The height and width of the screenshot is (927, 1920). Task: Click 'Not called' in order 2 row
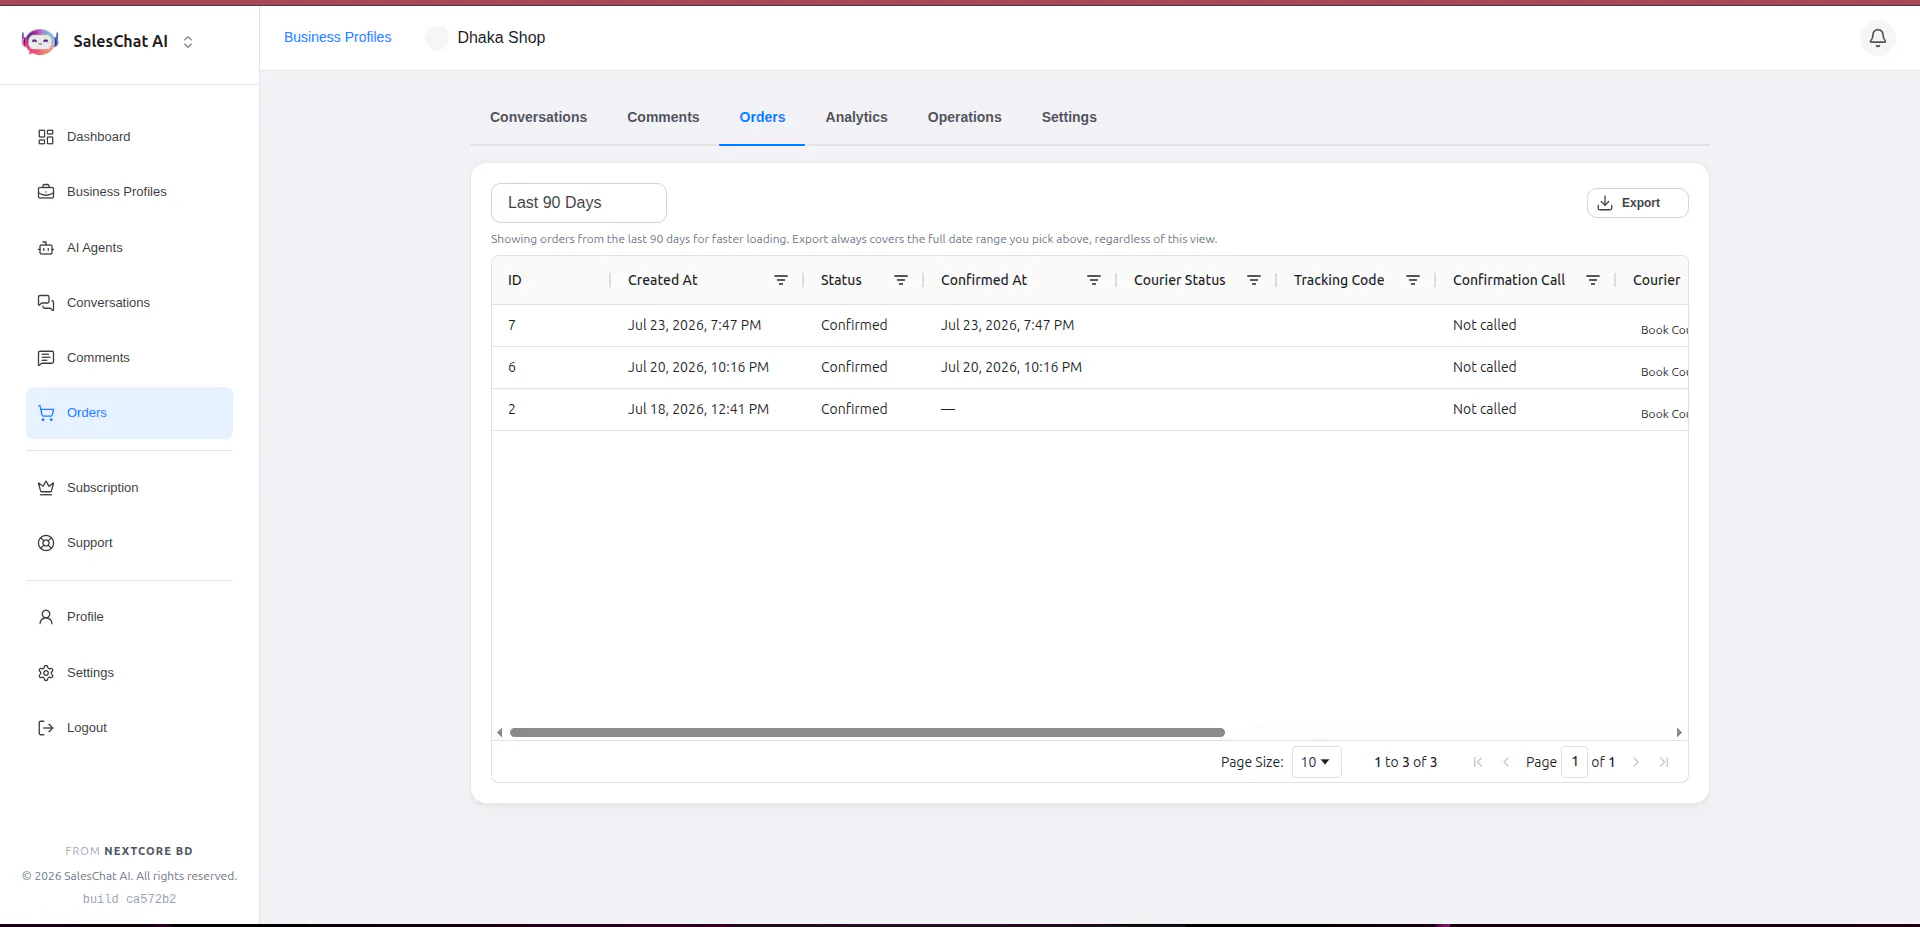point(1484,409)
